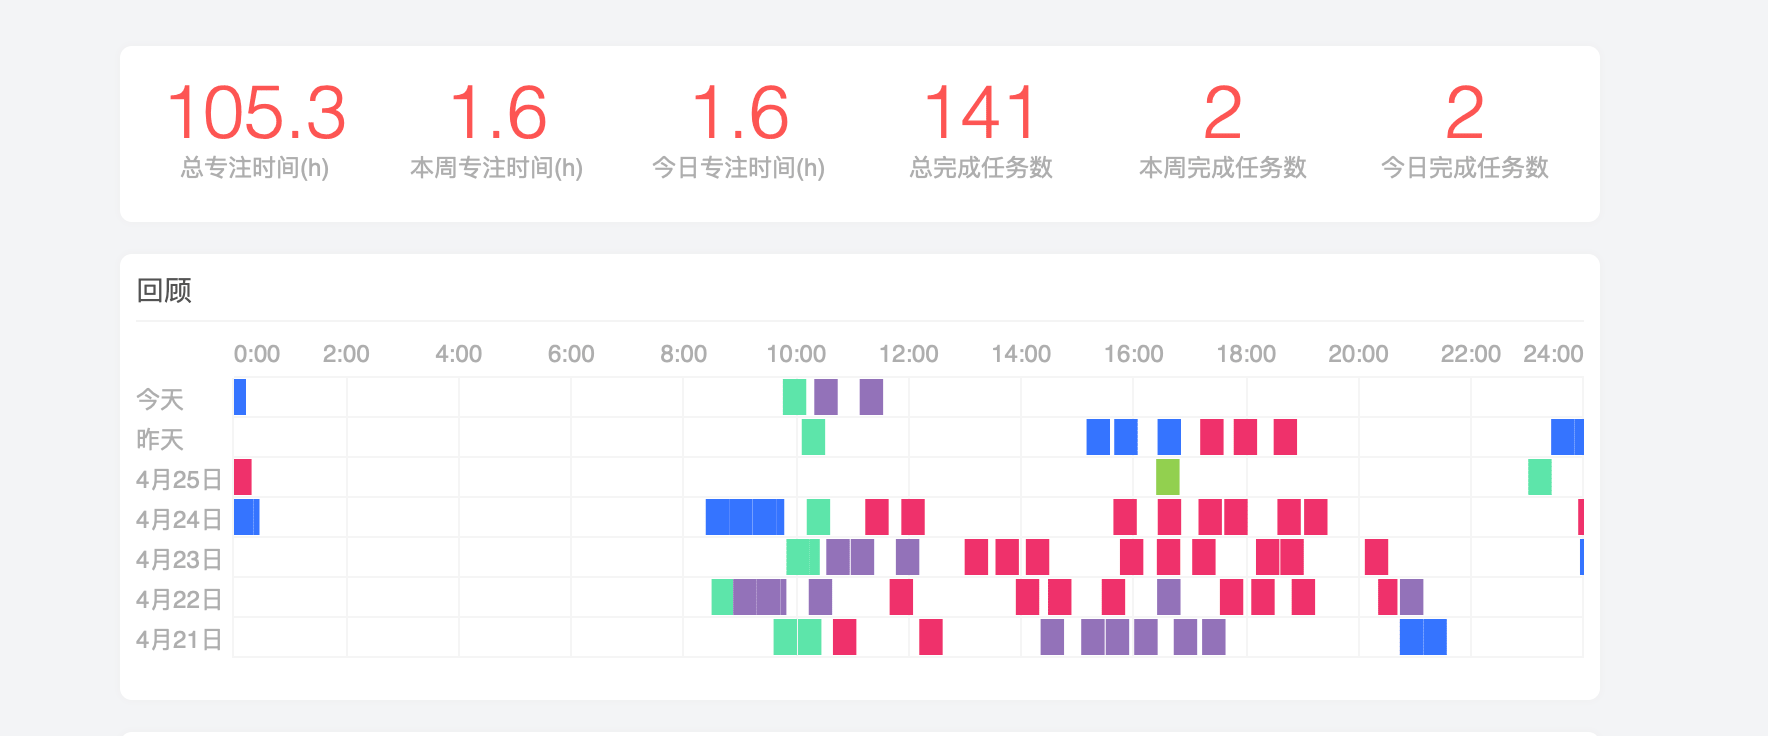Click the long blue block before 10:00 on 4月24日

[x=745, y=517]
